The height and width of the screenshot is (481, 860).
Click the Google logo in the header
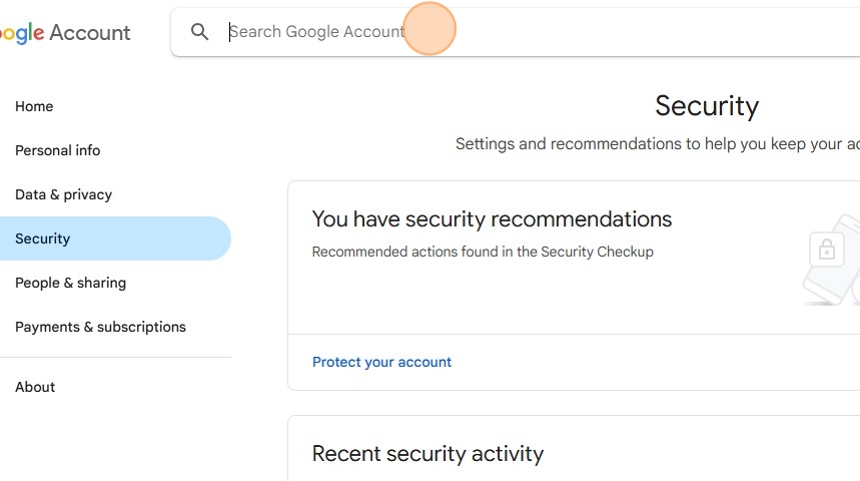pyautogui.click(x=22, y=33)
